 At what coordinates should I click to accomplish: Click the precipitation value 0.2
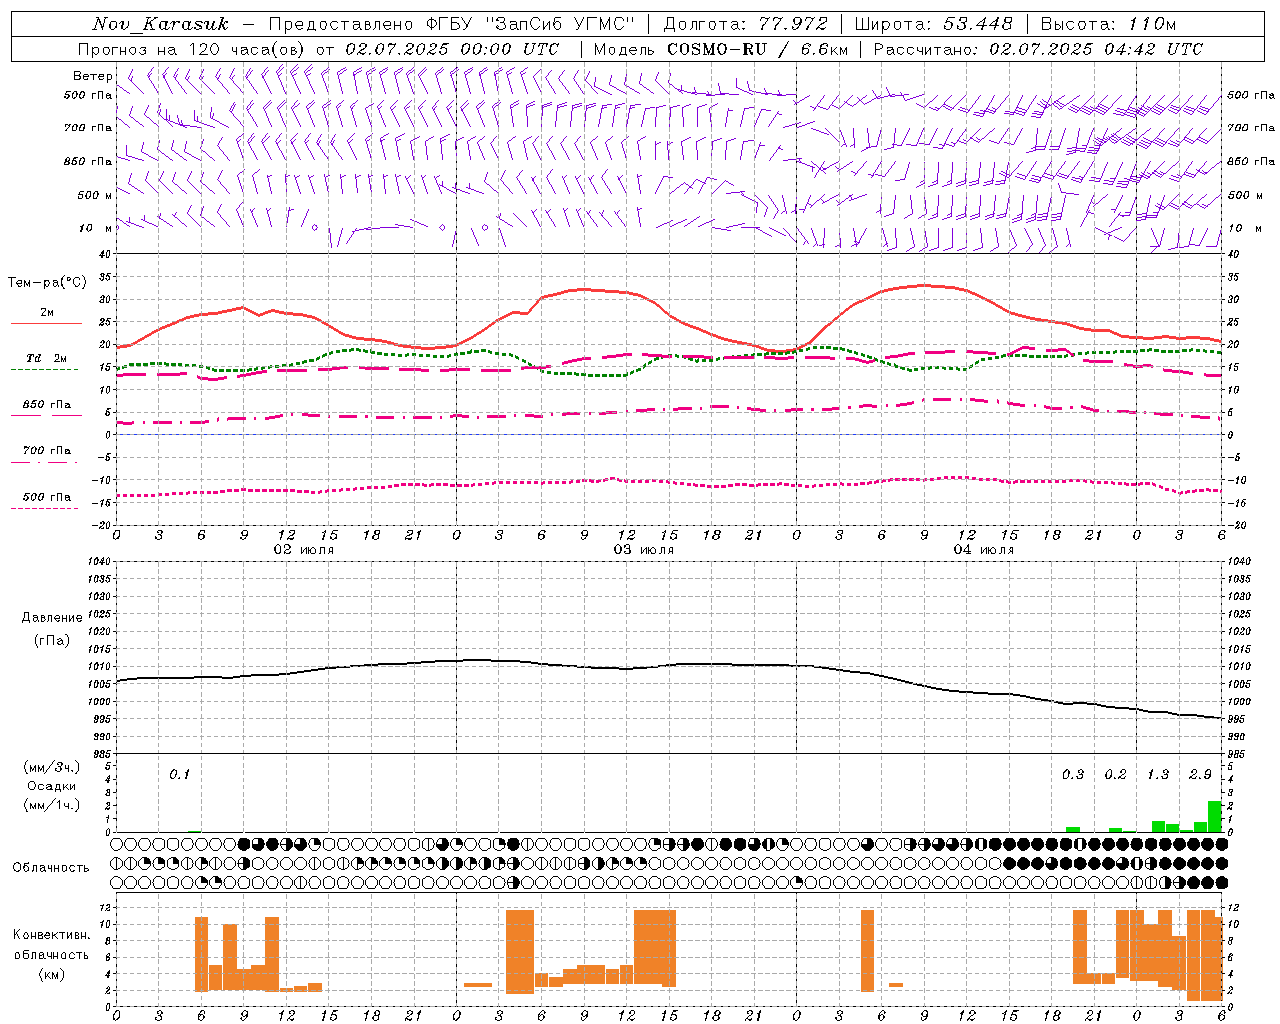tap(1115, 774)
